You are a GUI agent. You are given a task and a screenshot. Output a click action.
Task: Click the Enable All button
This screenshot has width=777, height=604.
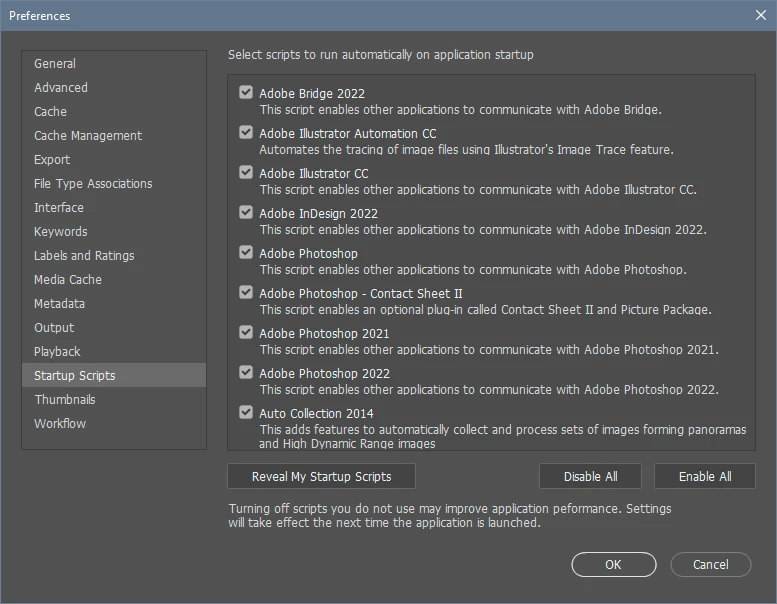click(x=705, y=476)
